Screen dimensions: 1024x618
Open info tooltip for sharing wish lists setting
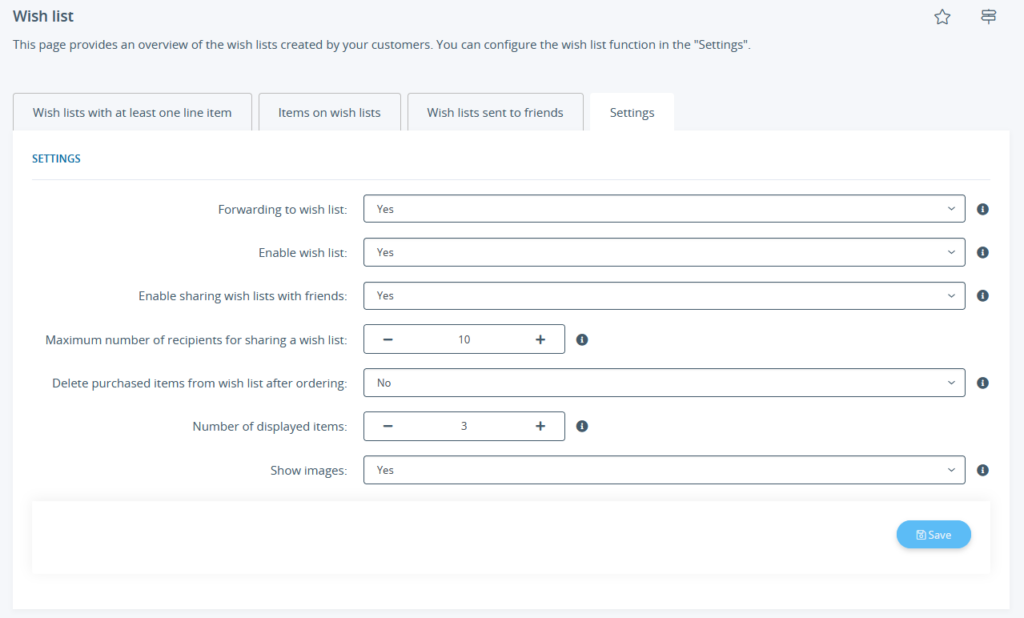[x=982, y=295]
